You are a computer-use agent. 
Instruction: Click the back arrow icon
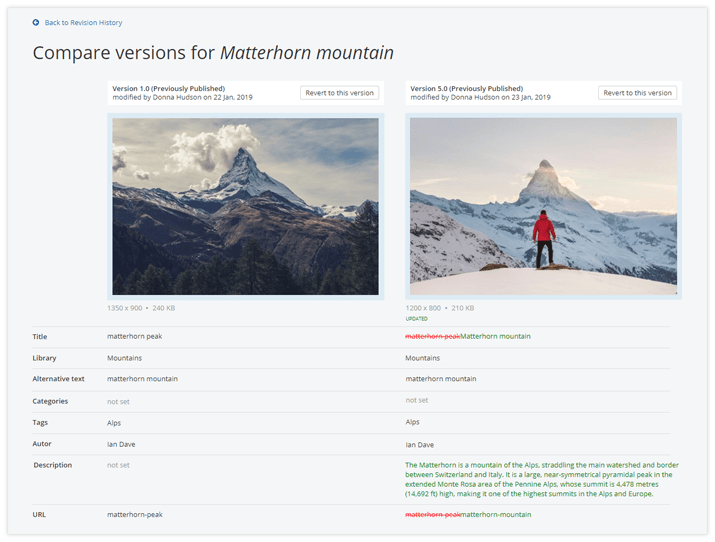point(36,22)
